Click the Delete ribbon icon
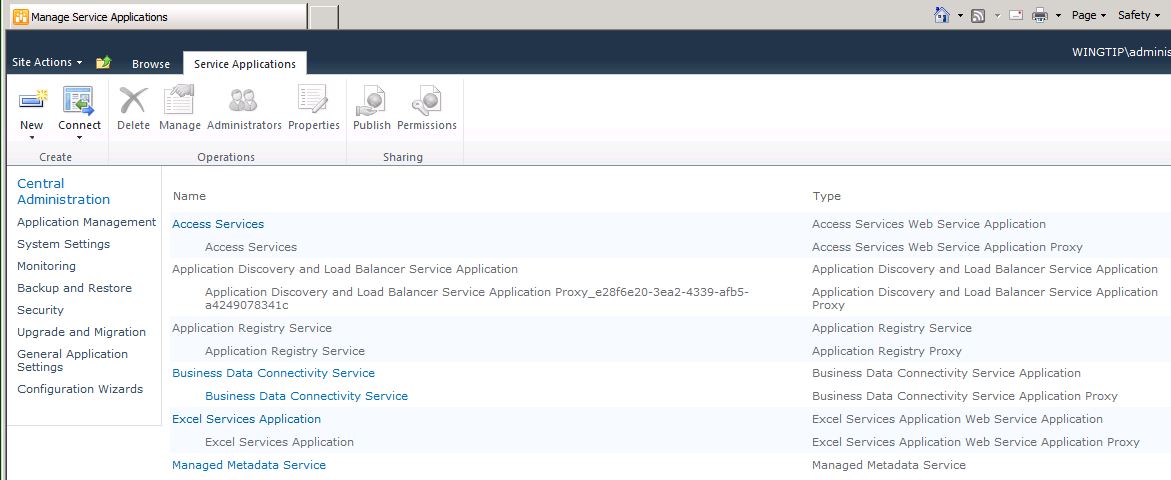The height and width of the screenshot is (480, 1171). click(x=134, y=100)
